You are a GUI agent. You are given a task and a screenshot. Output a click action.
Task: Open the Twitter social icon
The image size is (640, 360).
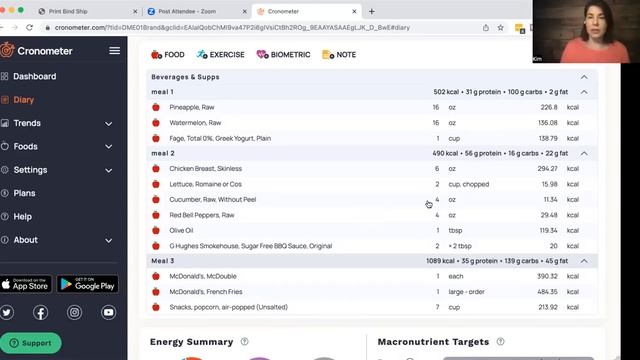[x=7, y=313]
